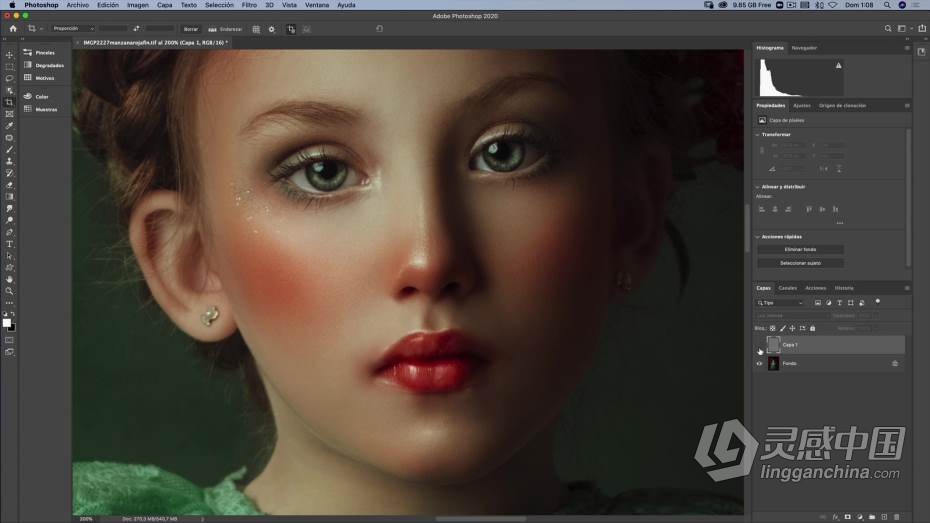Viewport: 930px width, 523px height.
Task: Open the Edit Toolbar three-dots menu
Action: [x=9, y=302]
